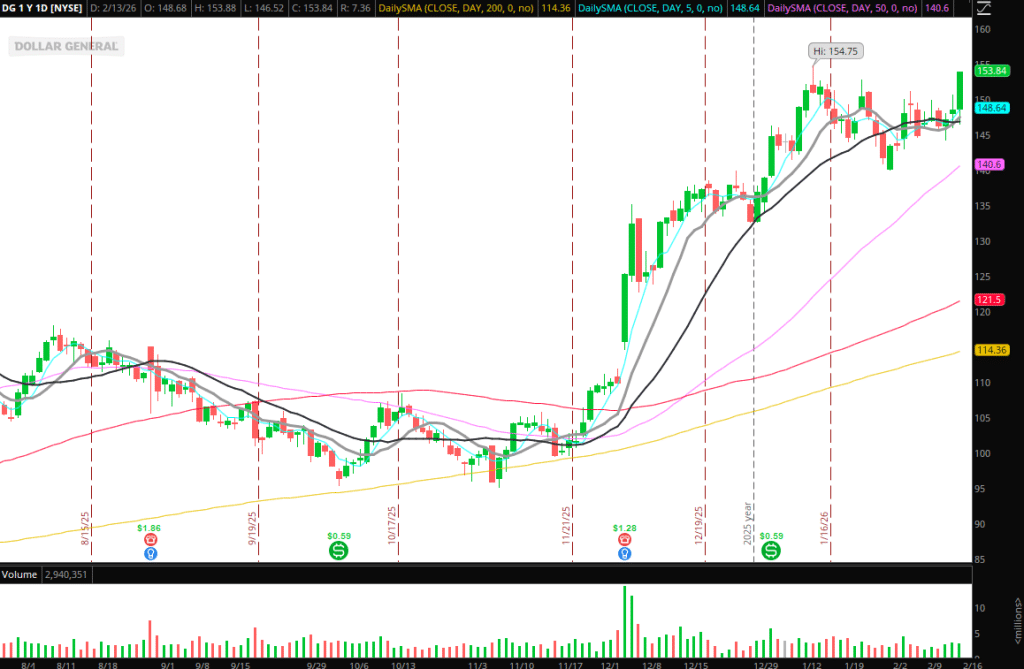The width and height of the screenshot is (1024, 669).
Task: Click the green 153.84 last price bubble
Action: [990, 71]
